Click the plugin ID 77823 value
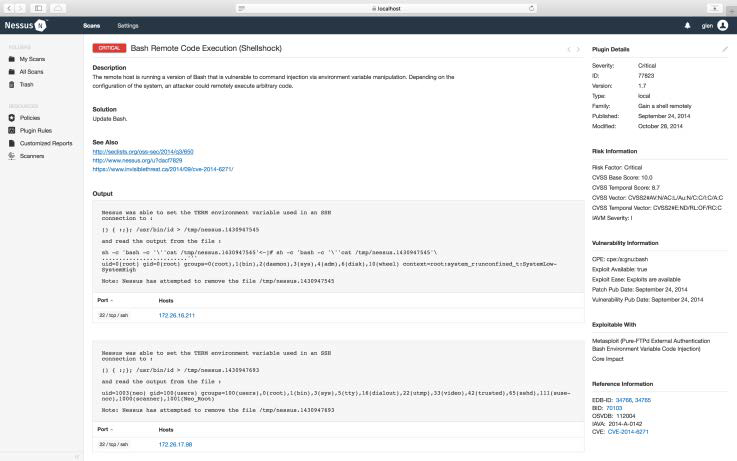The width and height of the screenshot is (737, 461). (646, 76)
